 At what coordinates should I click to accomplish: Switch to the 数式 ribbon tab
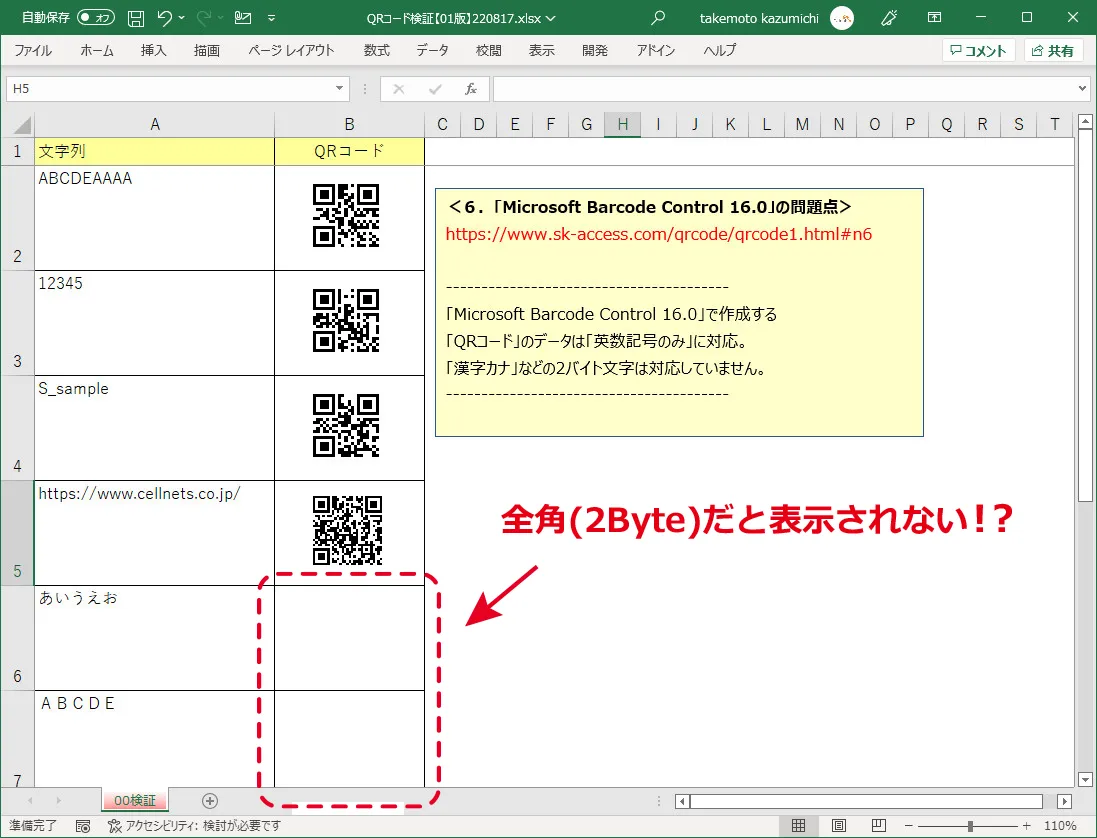click(x=376, y=50)
